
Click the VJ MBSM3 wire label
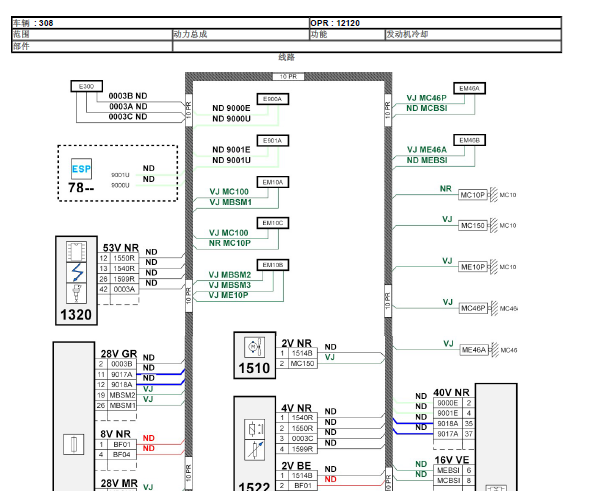(x=230, y=285)
